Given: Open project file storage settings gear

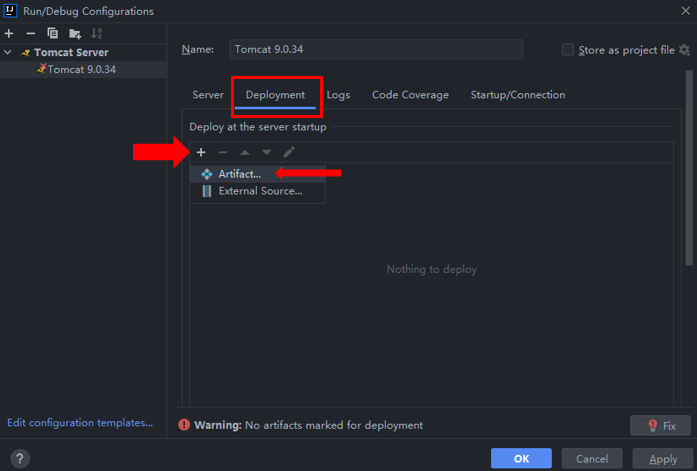Looking at the screenshot, I should (685, 50).
